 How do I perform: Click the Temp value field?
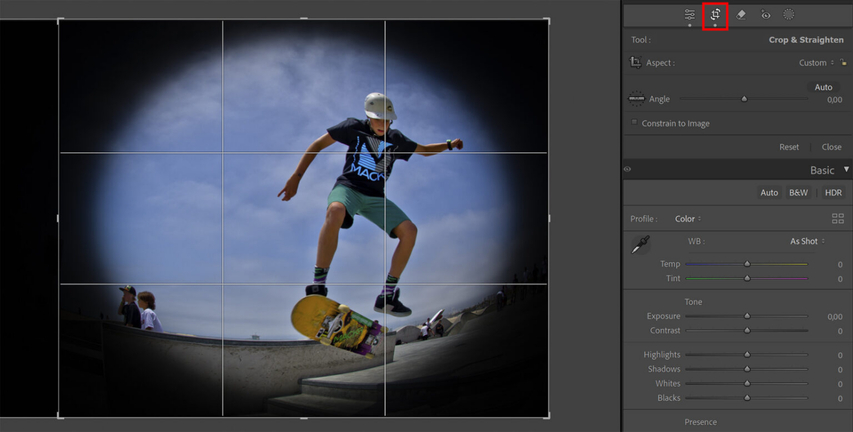pos(839,264)
